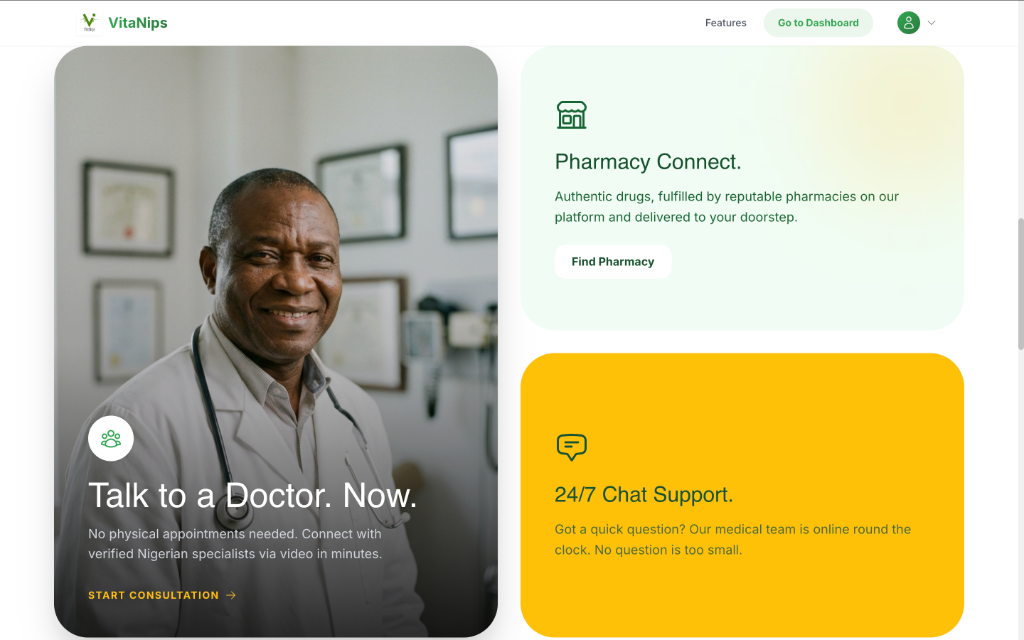Open the user profile avatar icon
This screenshot has height=640, width=1024.
[908, 23]
